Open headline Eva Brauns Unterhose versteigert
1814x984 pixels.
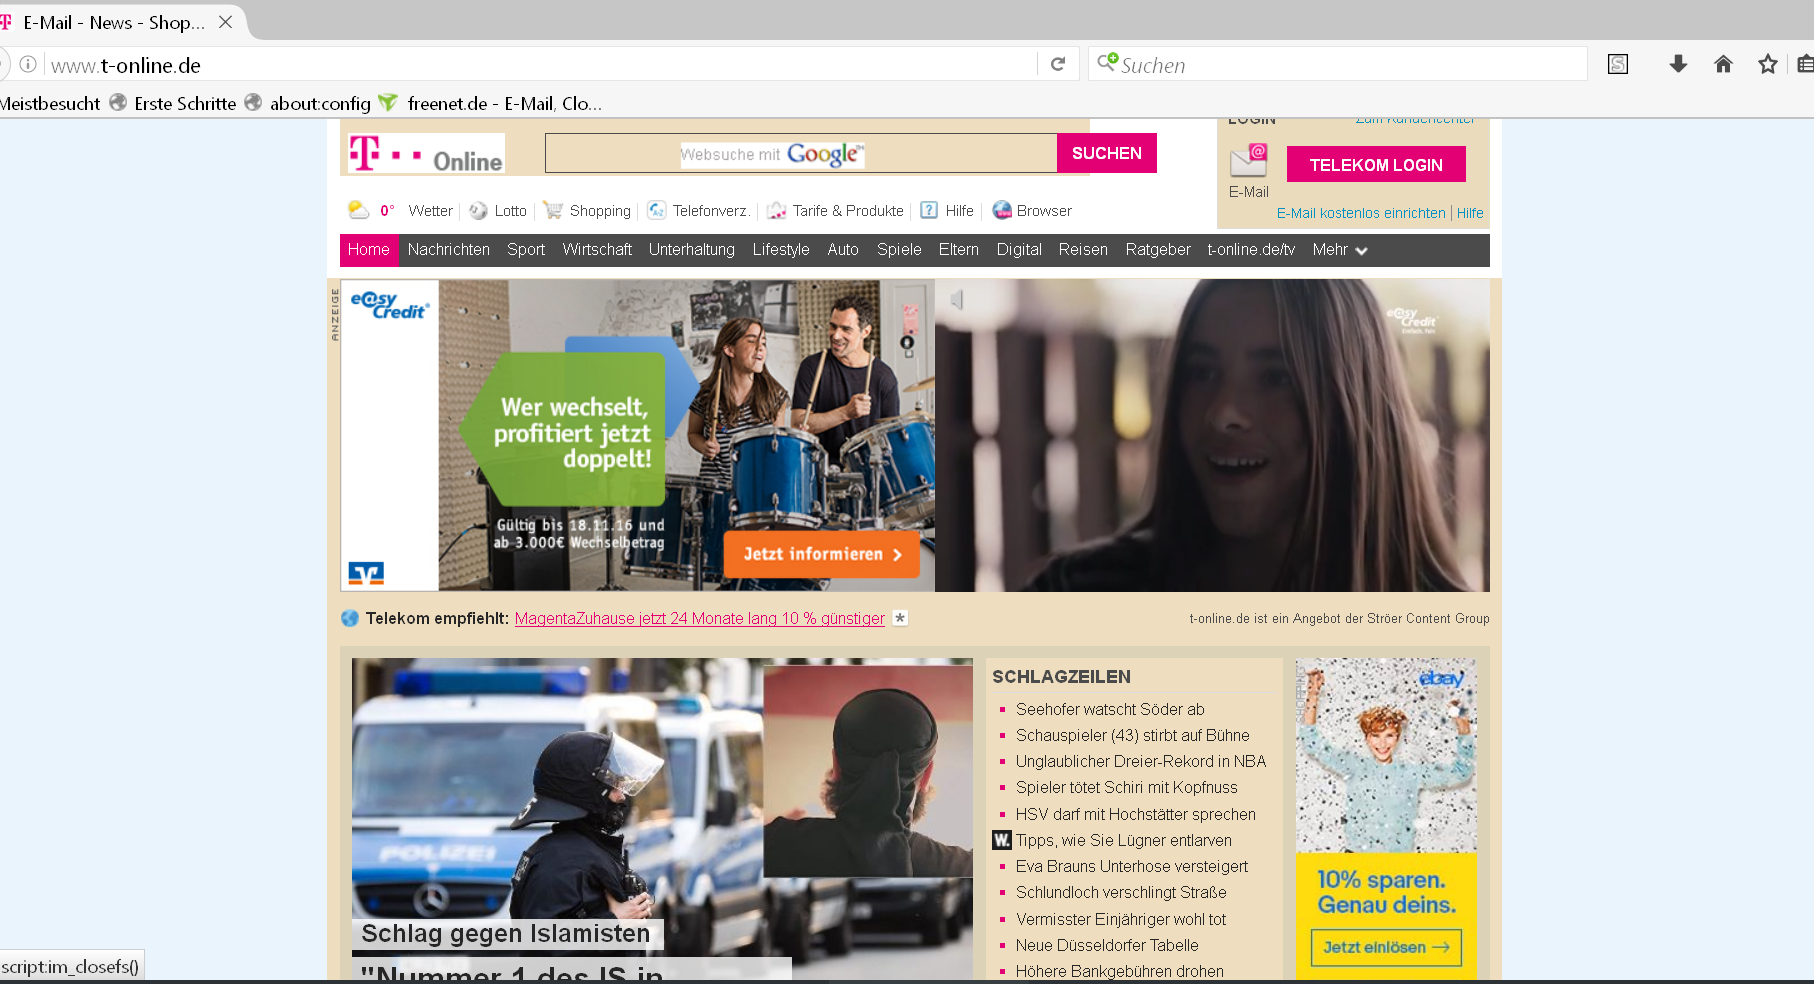click(x=1132, y=866)
